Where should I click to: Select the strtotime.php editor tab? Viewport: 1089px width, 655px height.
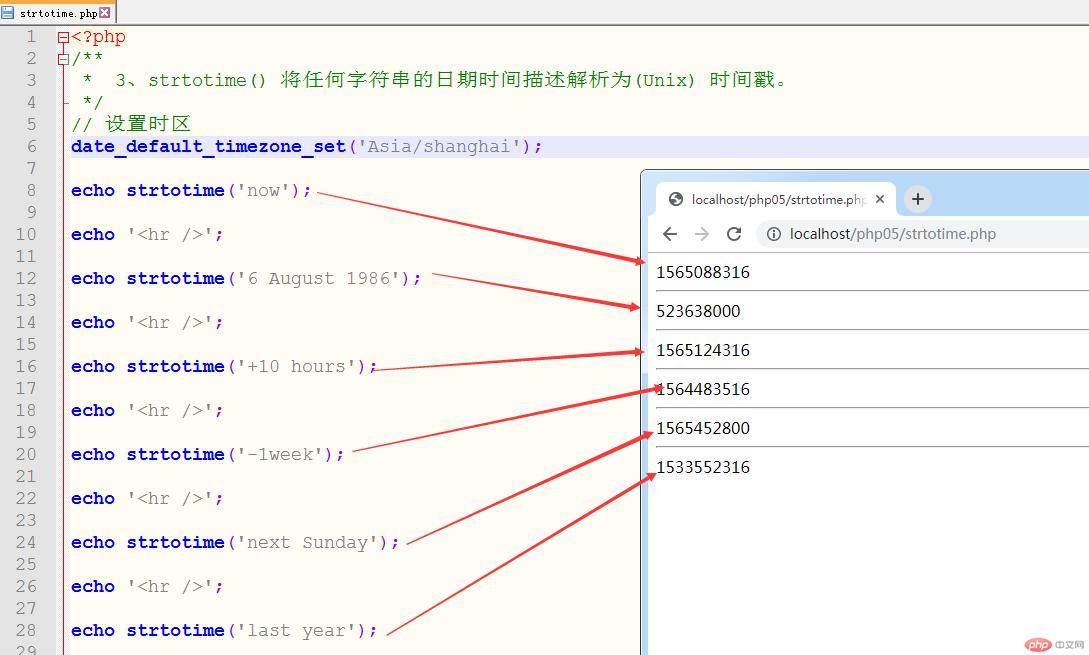(60, 13)
